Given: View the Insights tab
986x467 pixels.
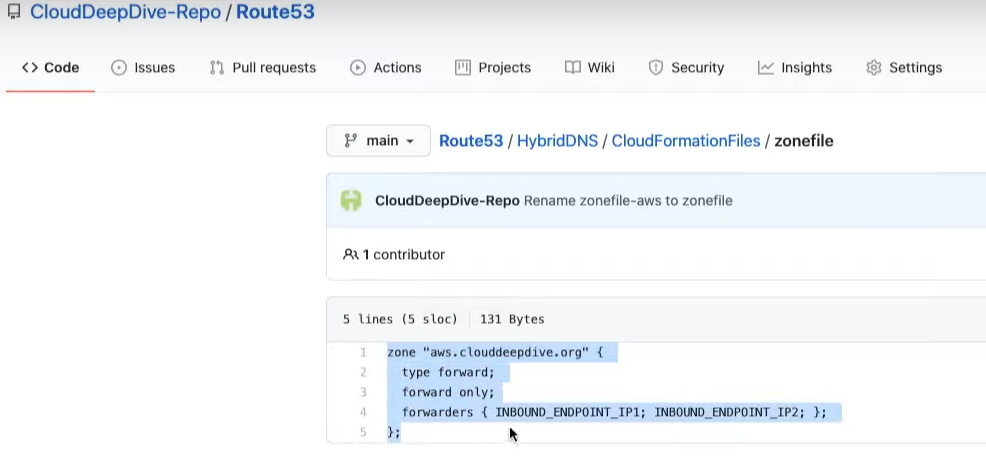Looking at the screenshot, I should click(x=795, y=68).
